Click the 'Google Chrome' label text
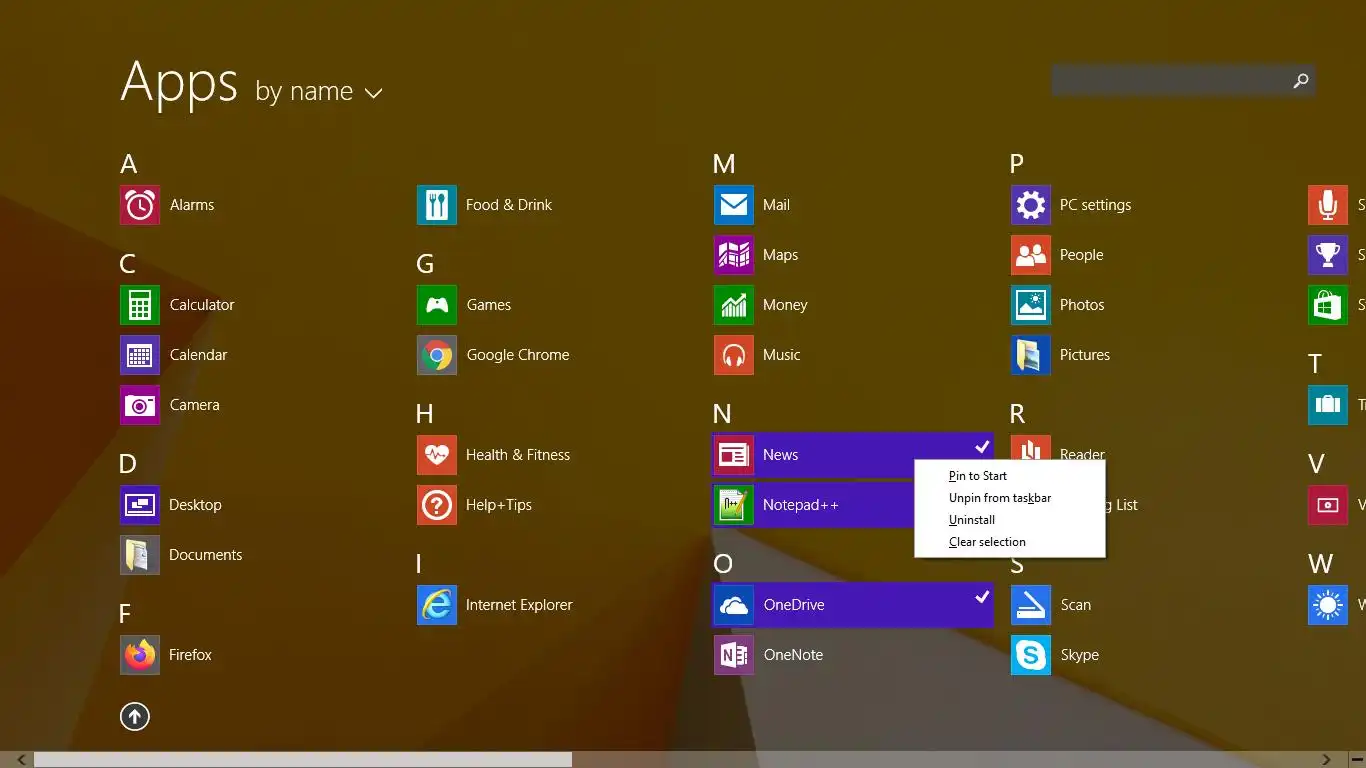This screenshot has height=768, width=1366. (517, 355)
